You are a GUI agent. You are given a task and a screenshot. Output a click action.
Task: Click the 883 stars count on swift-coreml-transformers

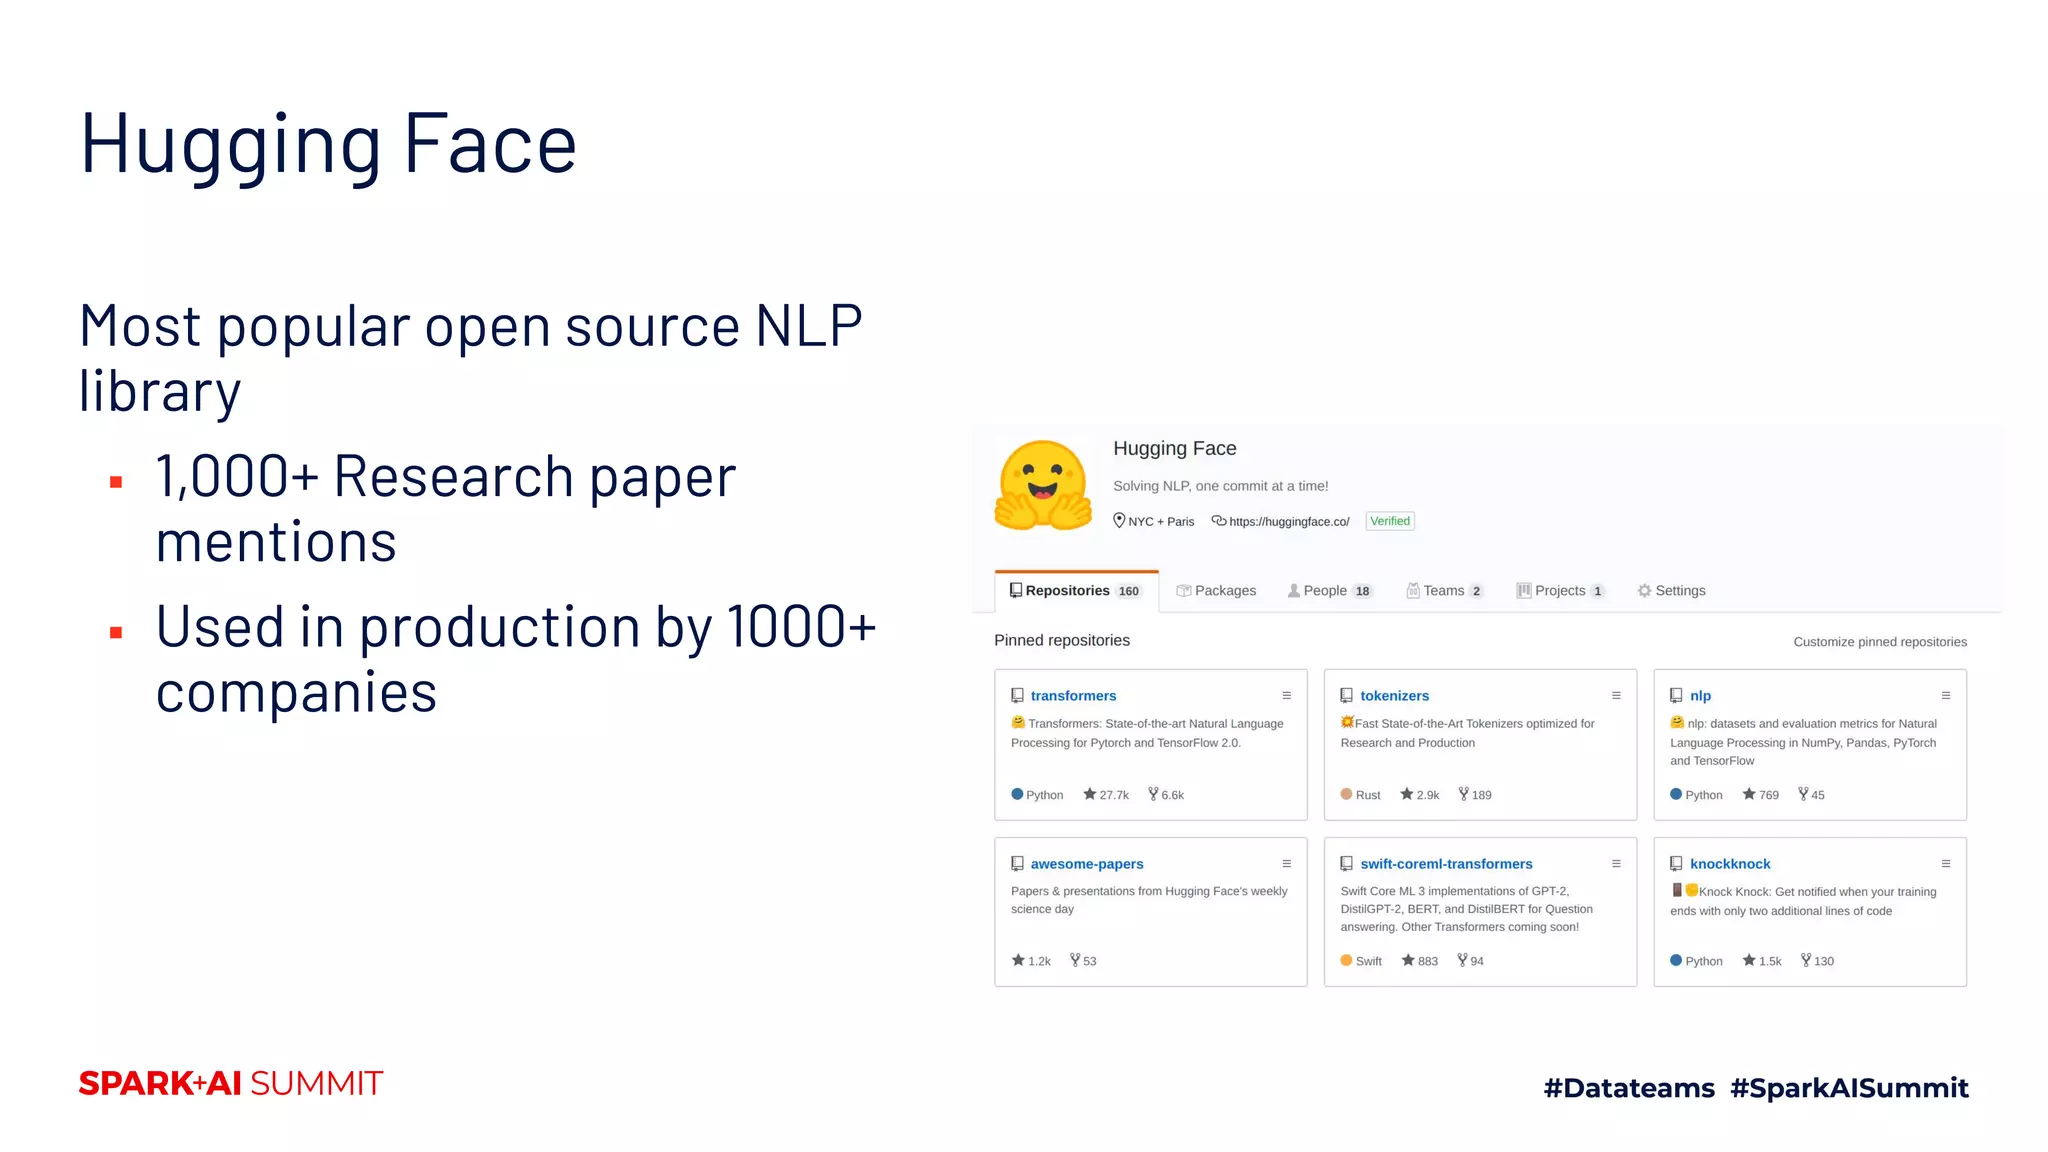[1420, 961]
